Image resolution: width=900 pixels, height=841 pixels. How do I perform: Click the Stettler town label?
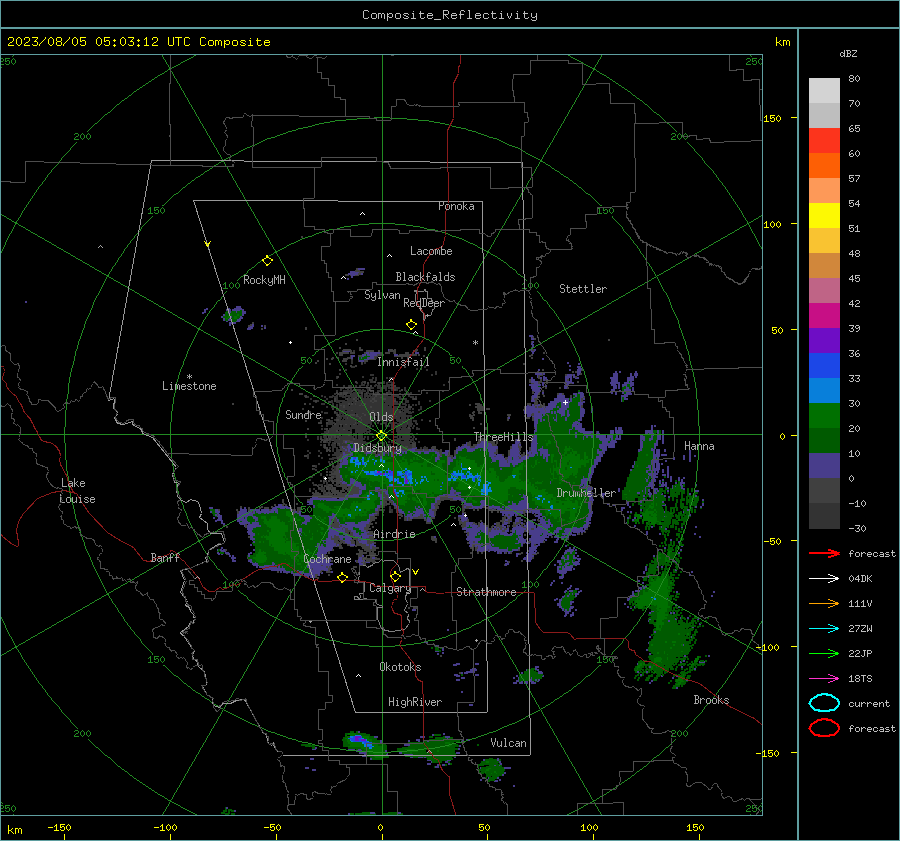coord(583,289)
